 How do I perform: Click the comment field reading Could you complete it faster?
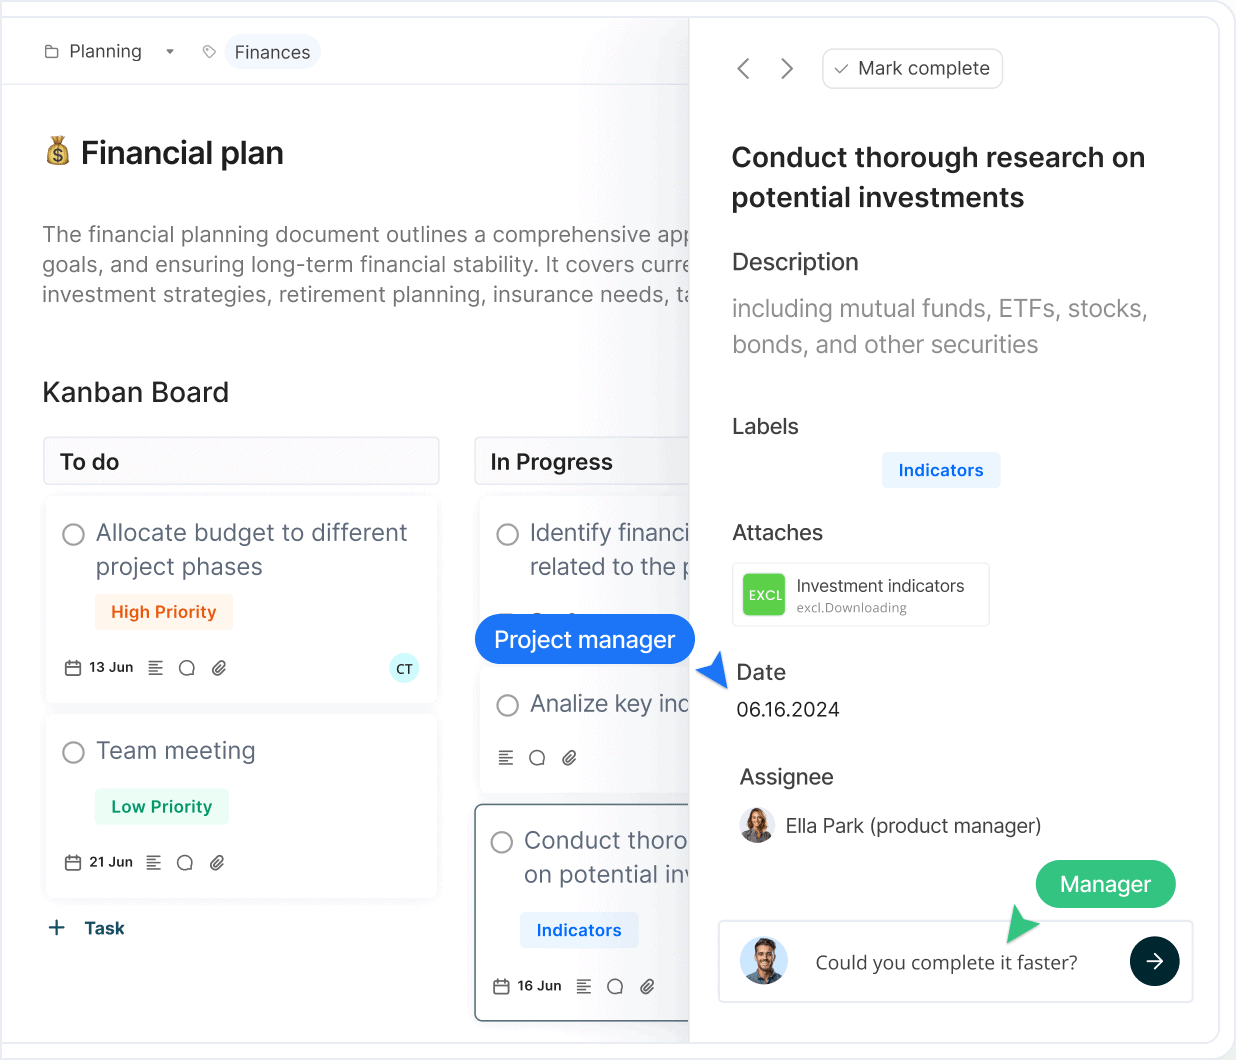point(946,962)
